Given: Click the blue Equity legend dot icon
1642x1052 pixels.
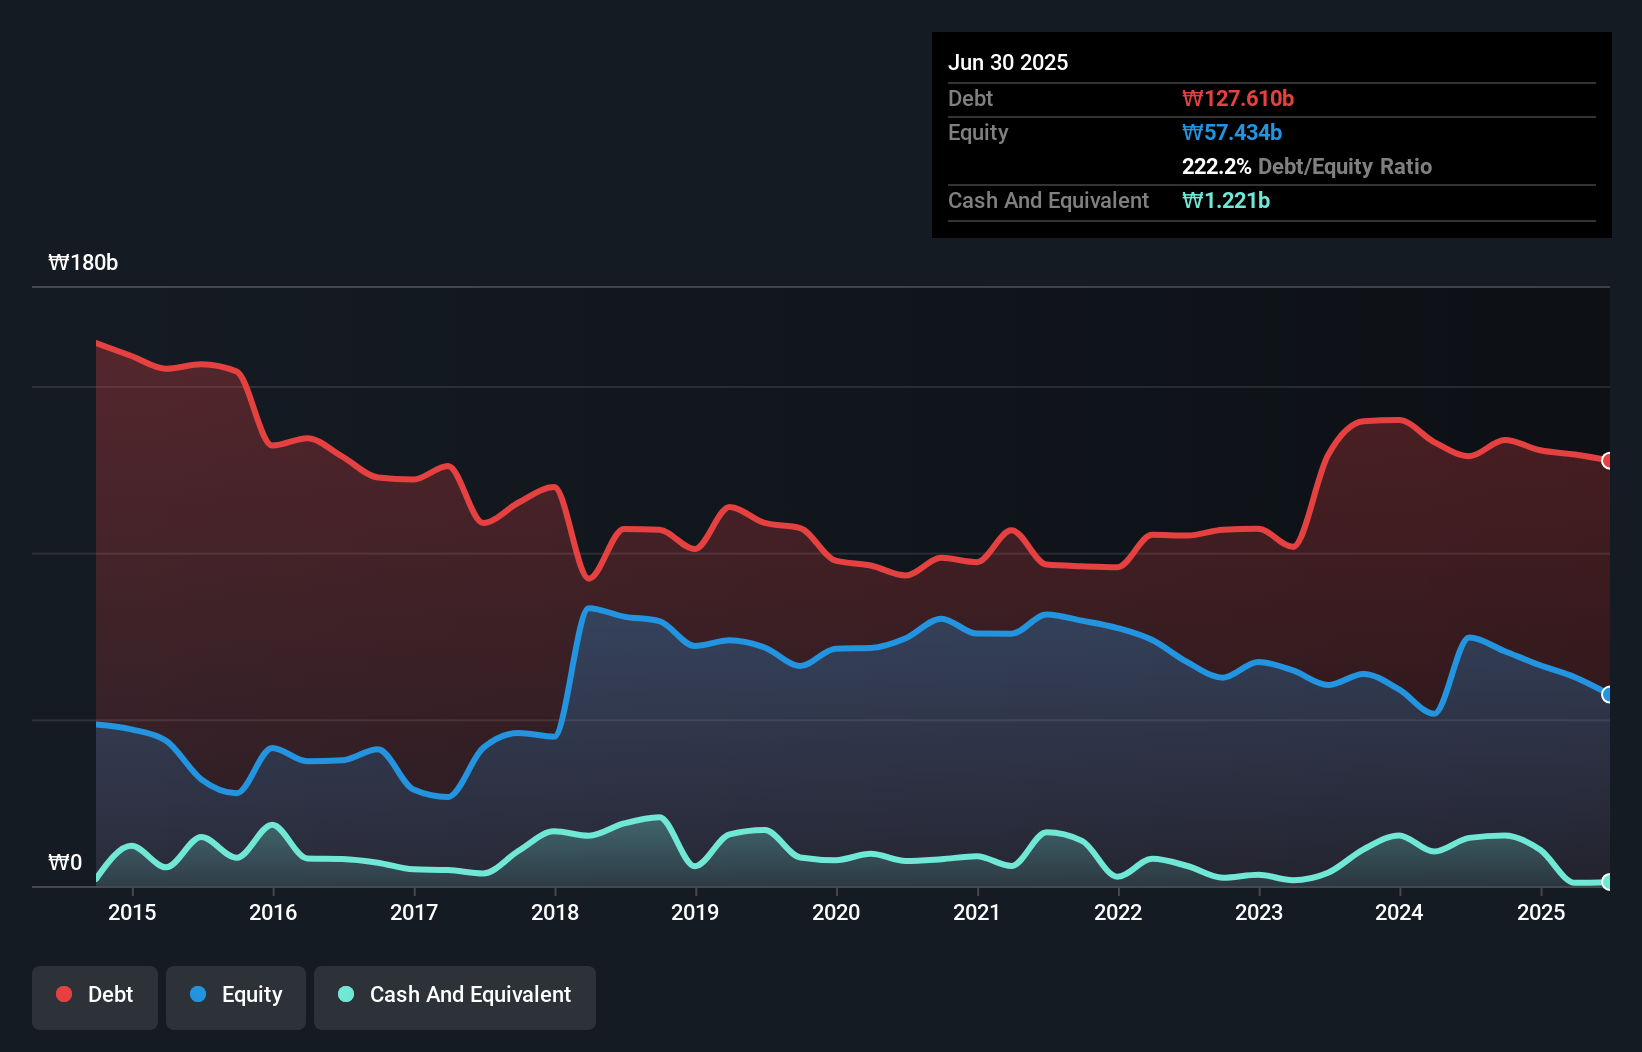Looking at the screenshot, I should [197, 994].
